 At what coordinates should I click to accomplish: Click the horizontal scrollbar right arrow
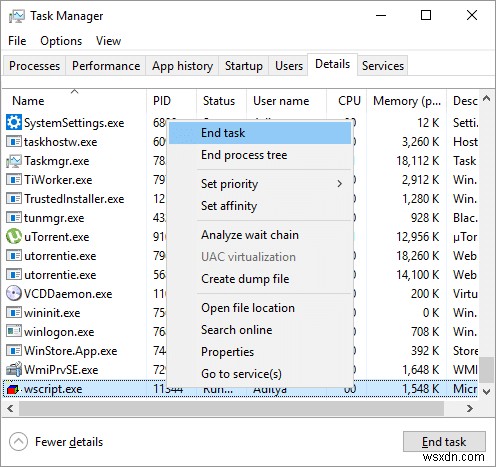(469, 408)
